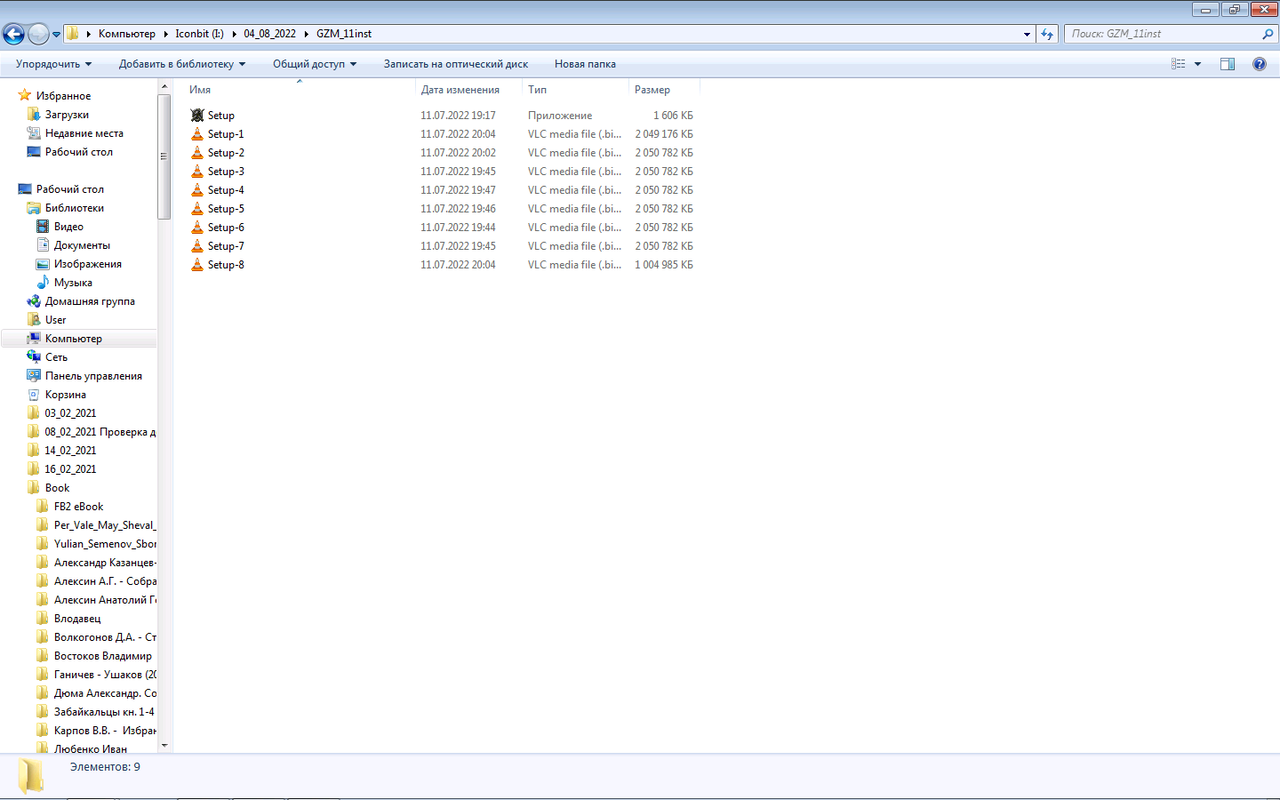This screenshot has width=1280, height=800.
Task: Click the Новая папка button
Action: [585, 64]
